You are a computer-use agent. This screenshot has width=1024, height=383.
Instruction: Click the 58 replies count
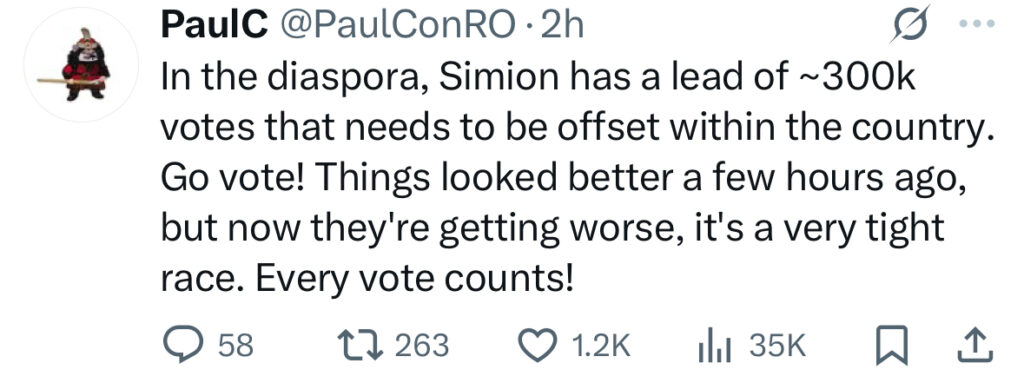235,346
